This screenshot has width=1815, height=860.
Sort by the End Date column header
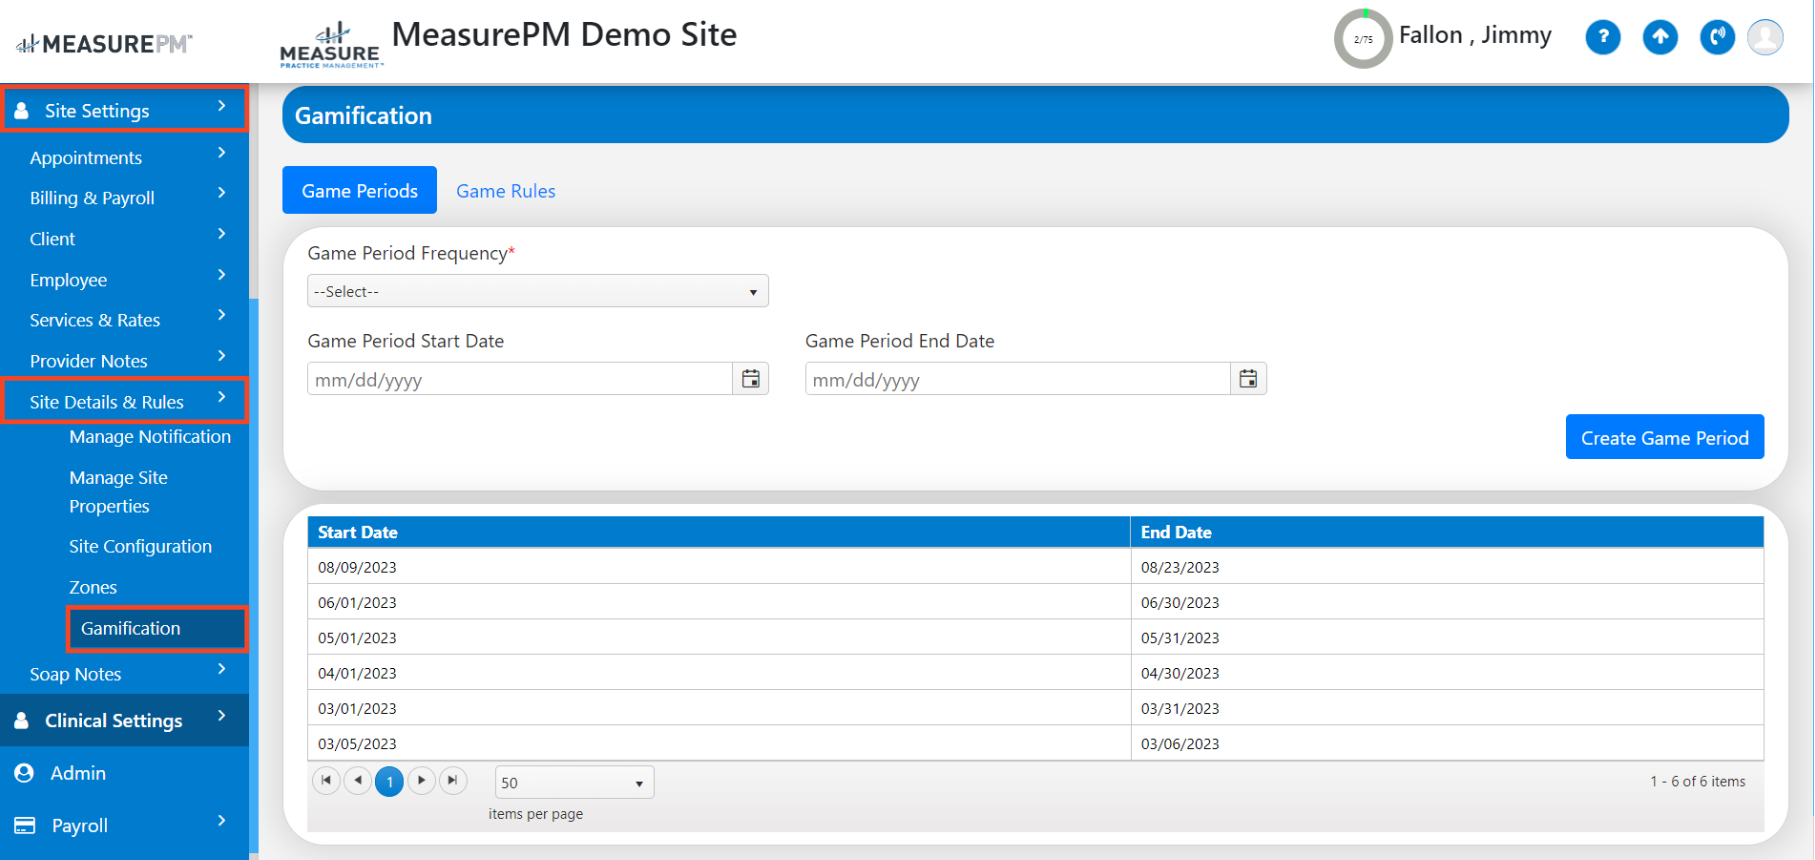click(1448, 532)
